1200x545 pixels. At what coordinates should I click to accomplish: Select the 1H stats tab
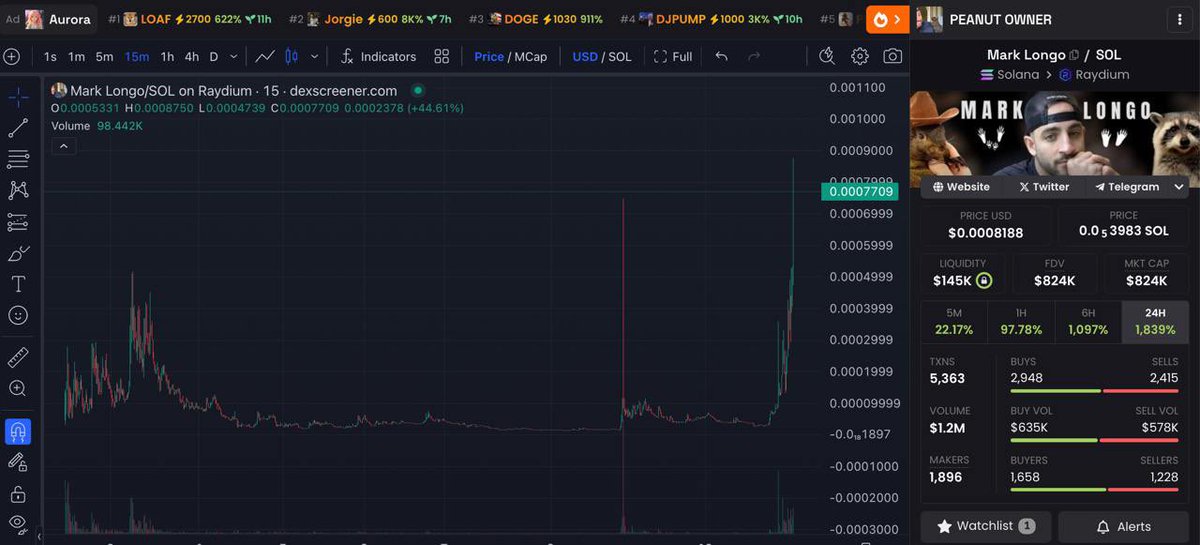tap(1021, 321)
